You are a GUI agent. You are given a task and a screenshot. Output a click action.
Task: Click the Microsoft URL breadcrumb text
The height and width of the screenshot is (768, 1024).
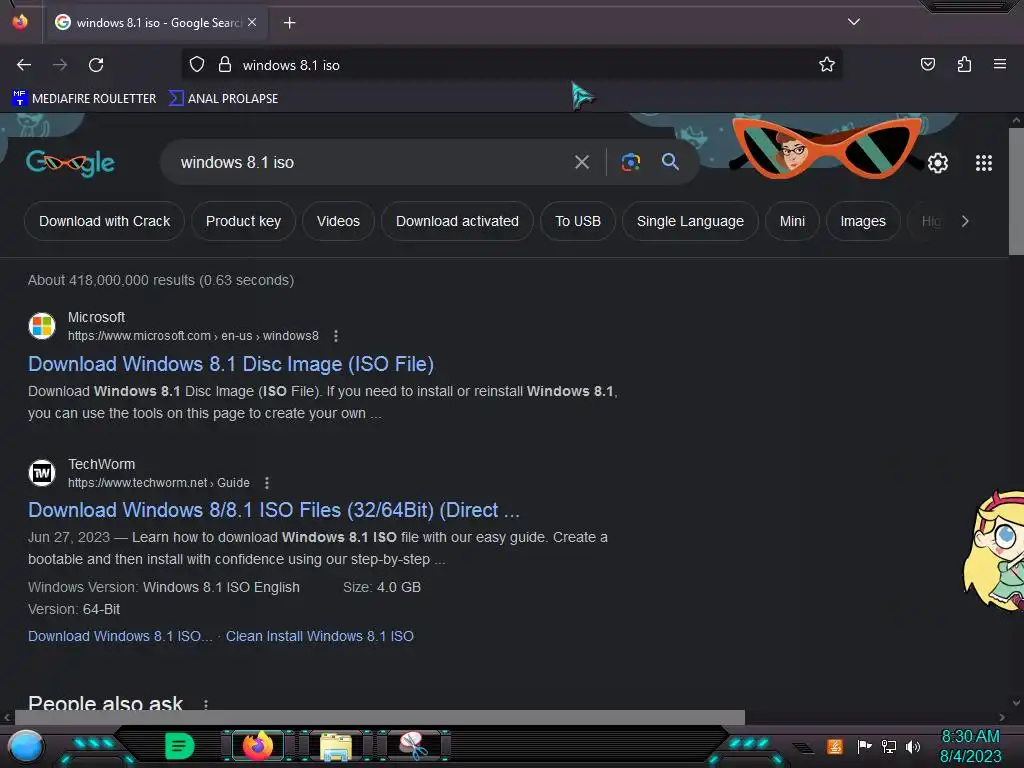click(193, 336)
